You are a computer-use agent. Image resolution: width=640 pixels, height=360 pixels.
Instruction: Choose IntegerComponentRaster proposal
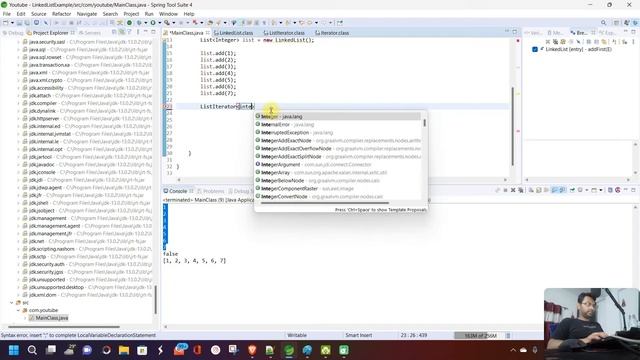(338, 189)
